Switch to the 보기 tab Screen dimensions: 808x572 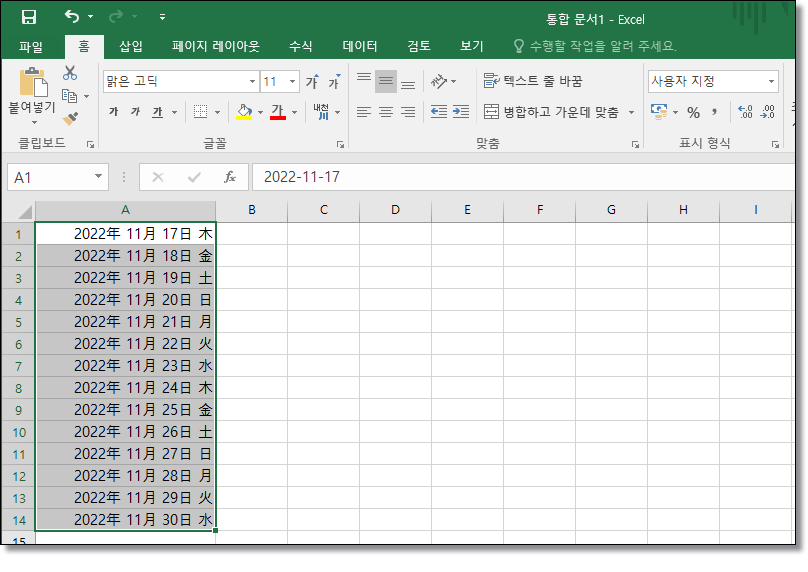point(472,46)
